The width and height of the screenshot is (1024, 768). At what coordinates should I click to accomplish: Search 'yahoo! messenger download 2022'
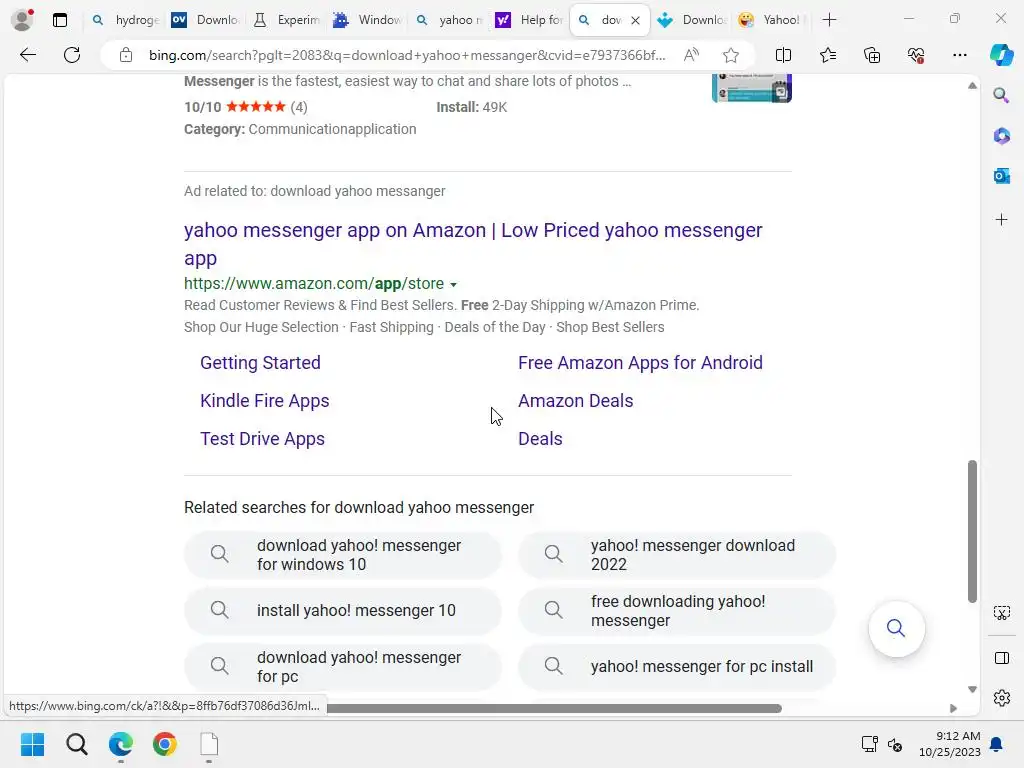pos(677,554)
